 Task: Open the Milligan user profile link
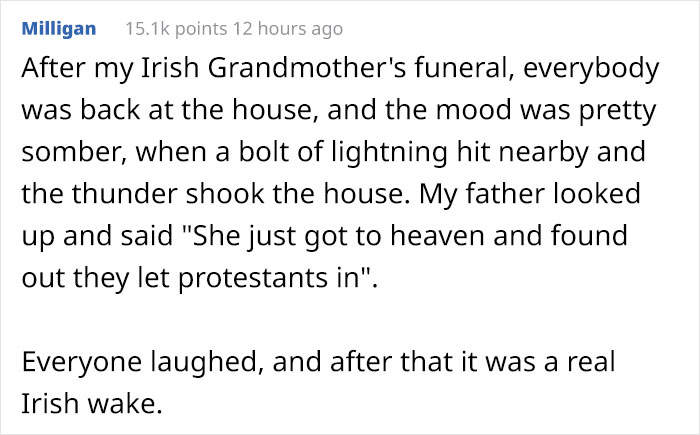(58, 28)
